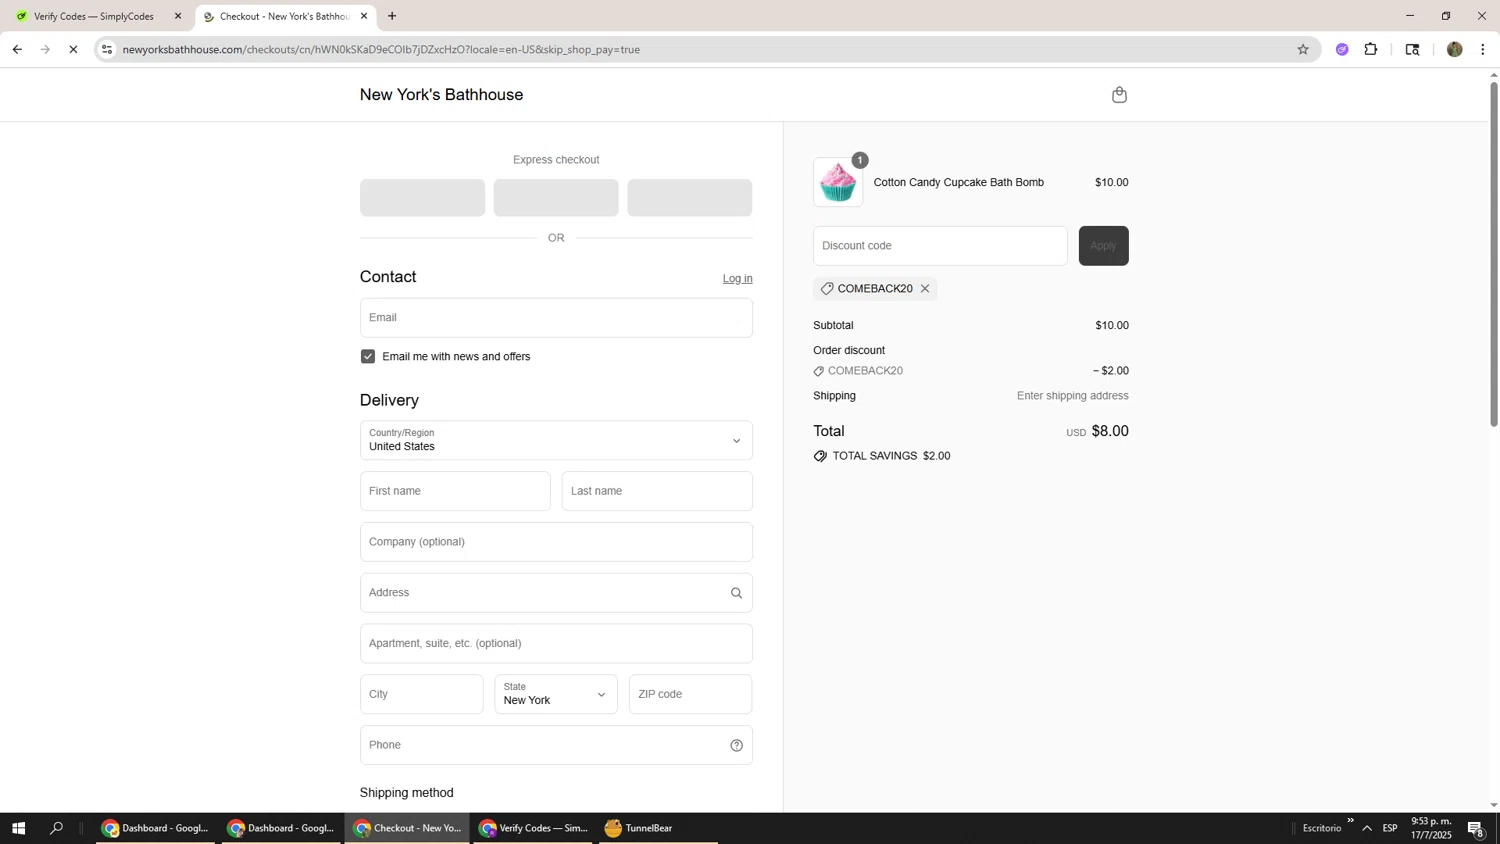Image resolution: width=1500 pixels, height=844 pixels.
Task: Click the Log in link
Action: (738, 279)
